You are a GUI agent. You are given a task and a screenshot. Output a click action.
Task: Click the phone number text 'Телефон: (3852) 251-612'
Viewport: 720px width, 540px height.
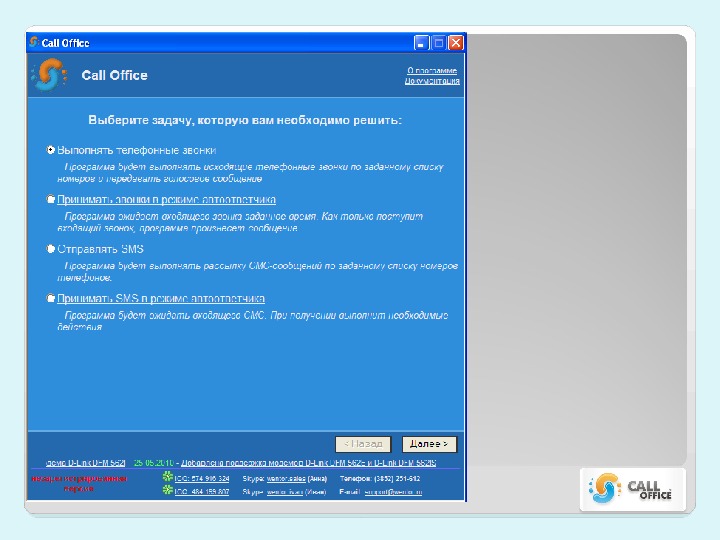click(380, 478)
